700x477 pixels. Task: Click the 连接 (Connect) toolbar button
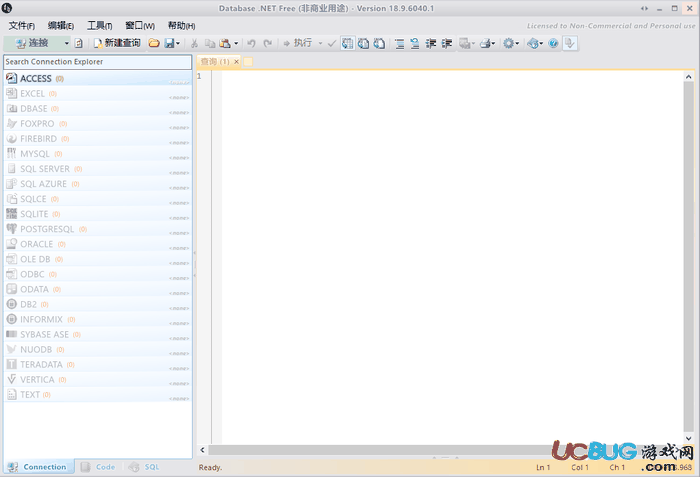pyautogui.click(x=32, y=43)
